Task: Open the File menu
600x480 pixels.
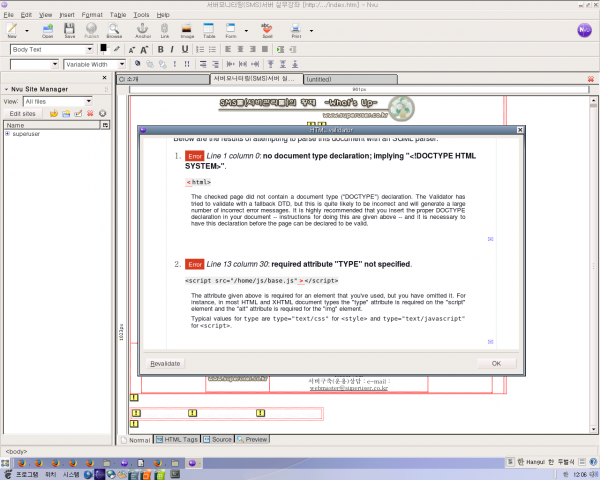Action: 8,15
